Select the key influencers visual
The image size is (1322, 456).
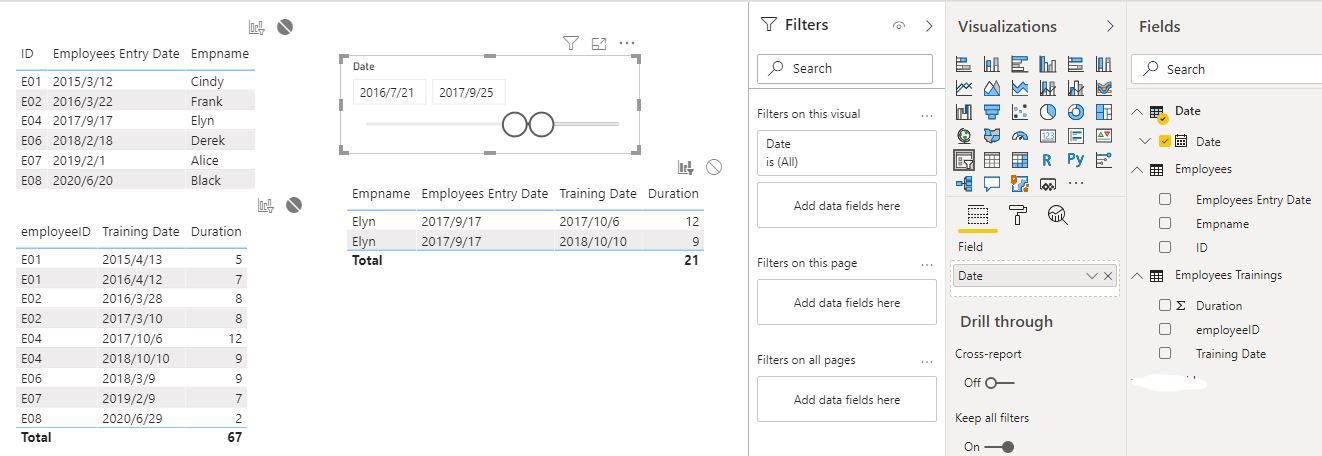tap(1104, 160)
